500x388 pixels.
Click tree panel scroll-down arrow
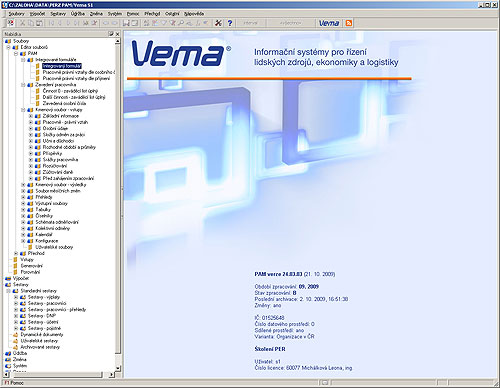coord(117,368)
